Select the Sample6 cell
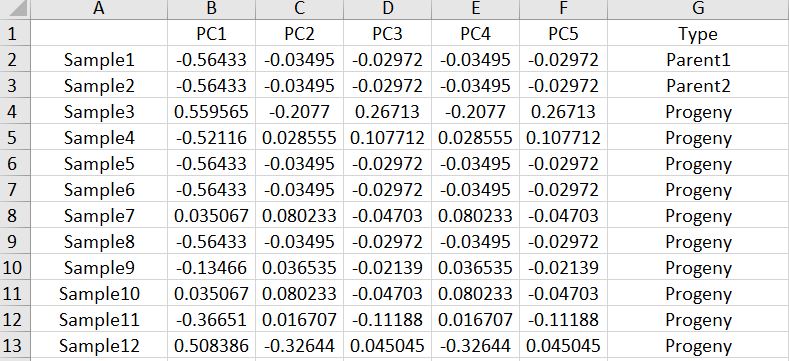 (99, 190)
